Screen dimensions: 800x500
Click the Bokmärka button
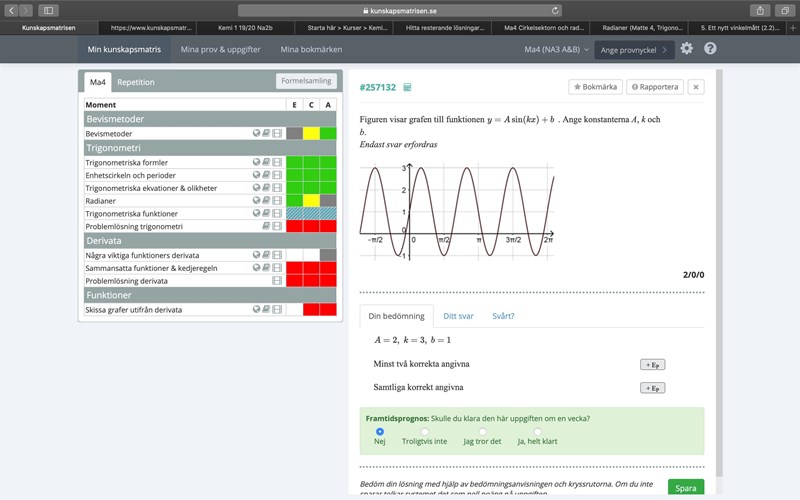click(594, 87)
